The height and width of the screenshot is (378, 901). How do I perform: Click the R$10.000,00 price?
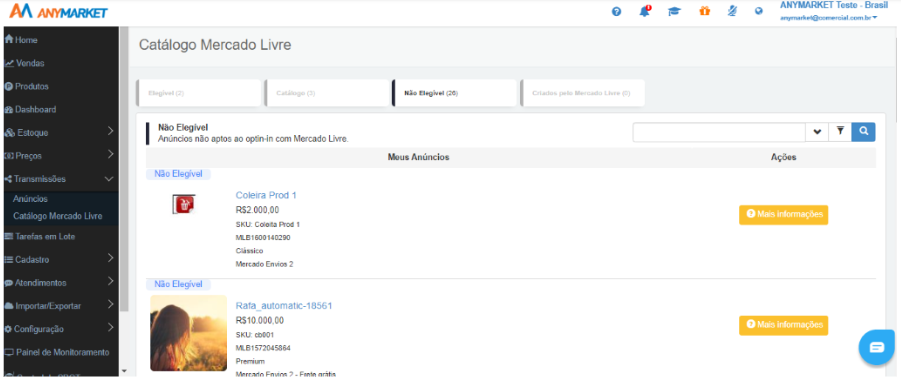[260, 321]
